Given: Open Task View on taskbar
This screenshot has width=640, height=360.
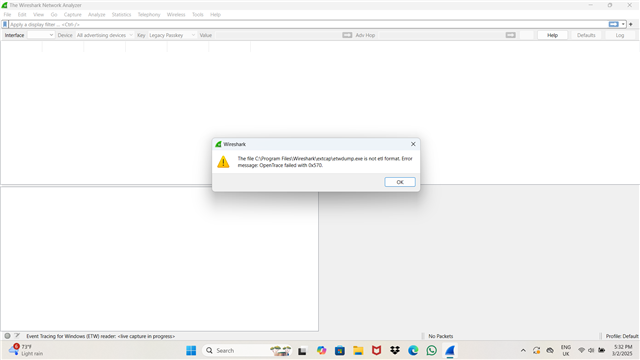Looking at the screenshot, I should point(302,351).
